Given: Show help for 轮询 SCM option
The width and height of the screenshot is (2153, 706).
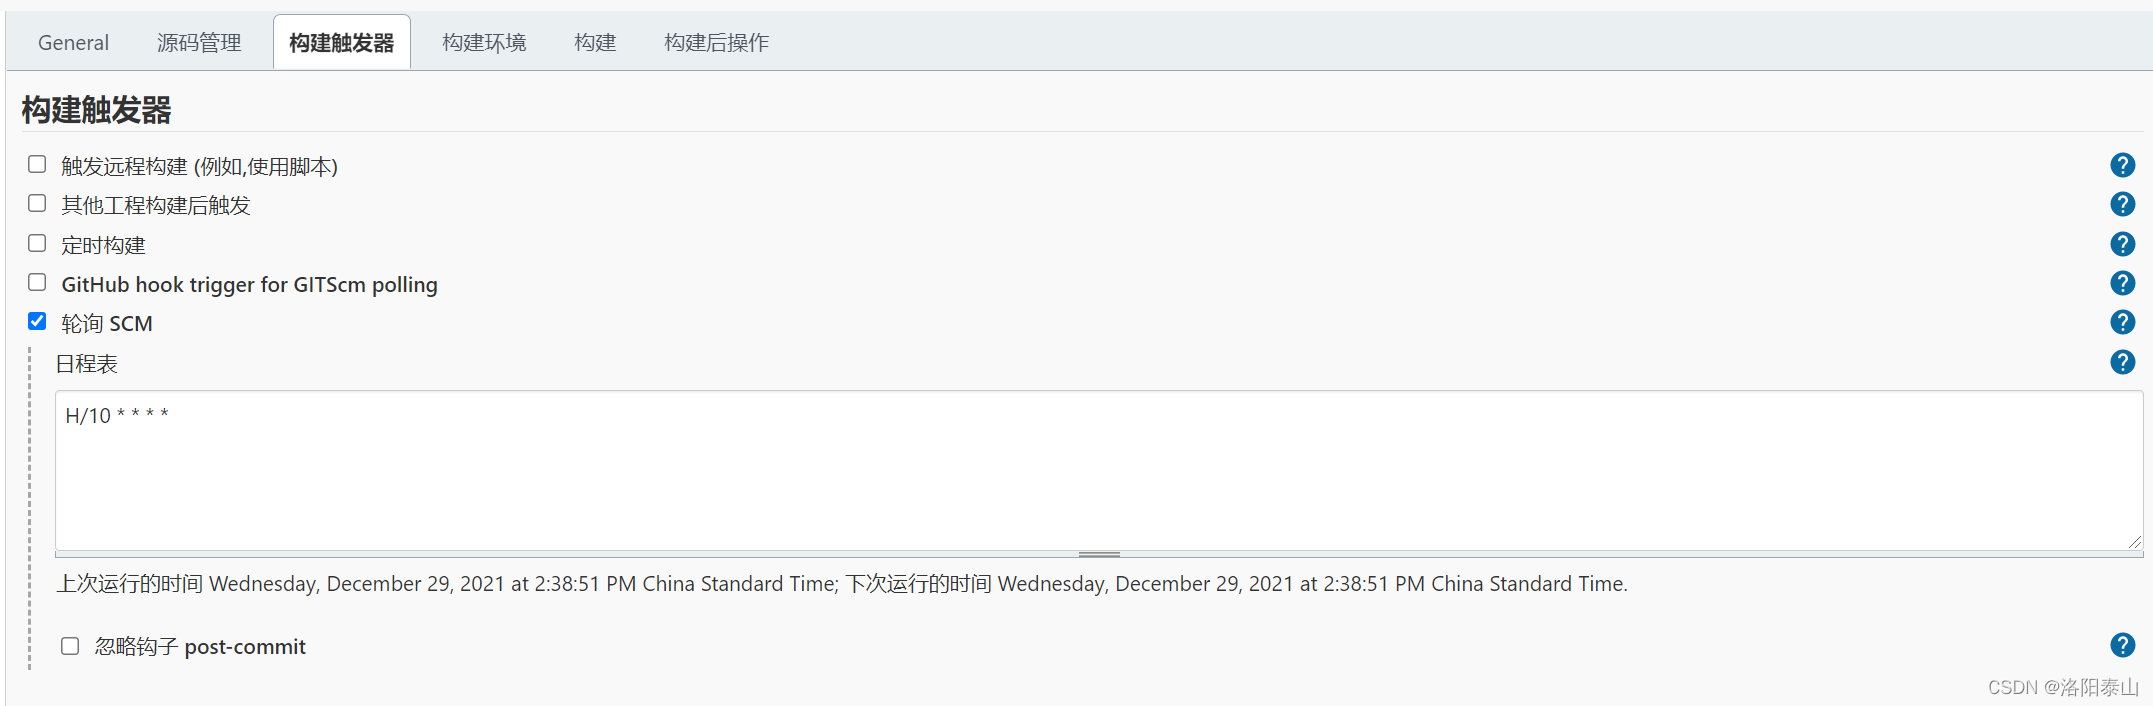Looking at the screenshot, I should [x=2122, y=322].
